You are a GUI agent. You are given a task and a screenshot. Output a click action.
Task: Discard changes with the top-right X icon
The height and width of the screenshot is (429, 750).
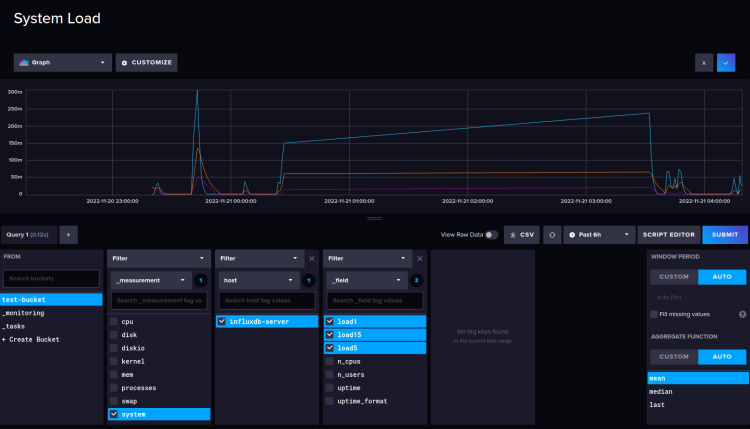(x=704, y=62)
